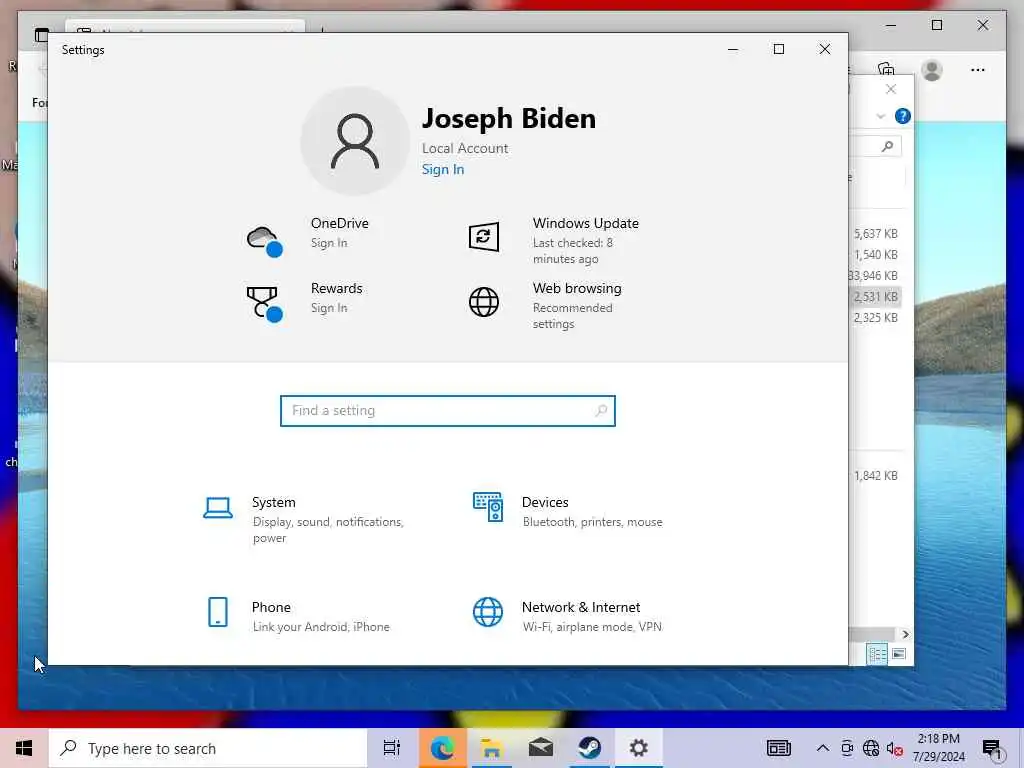Switch Explorer to details view icon

(877, 654)
